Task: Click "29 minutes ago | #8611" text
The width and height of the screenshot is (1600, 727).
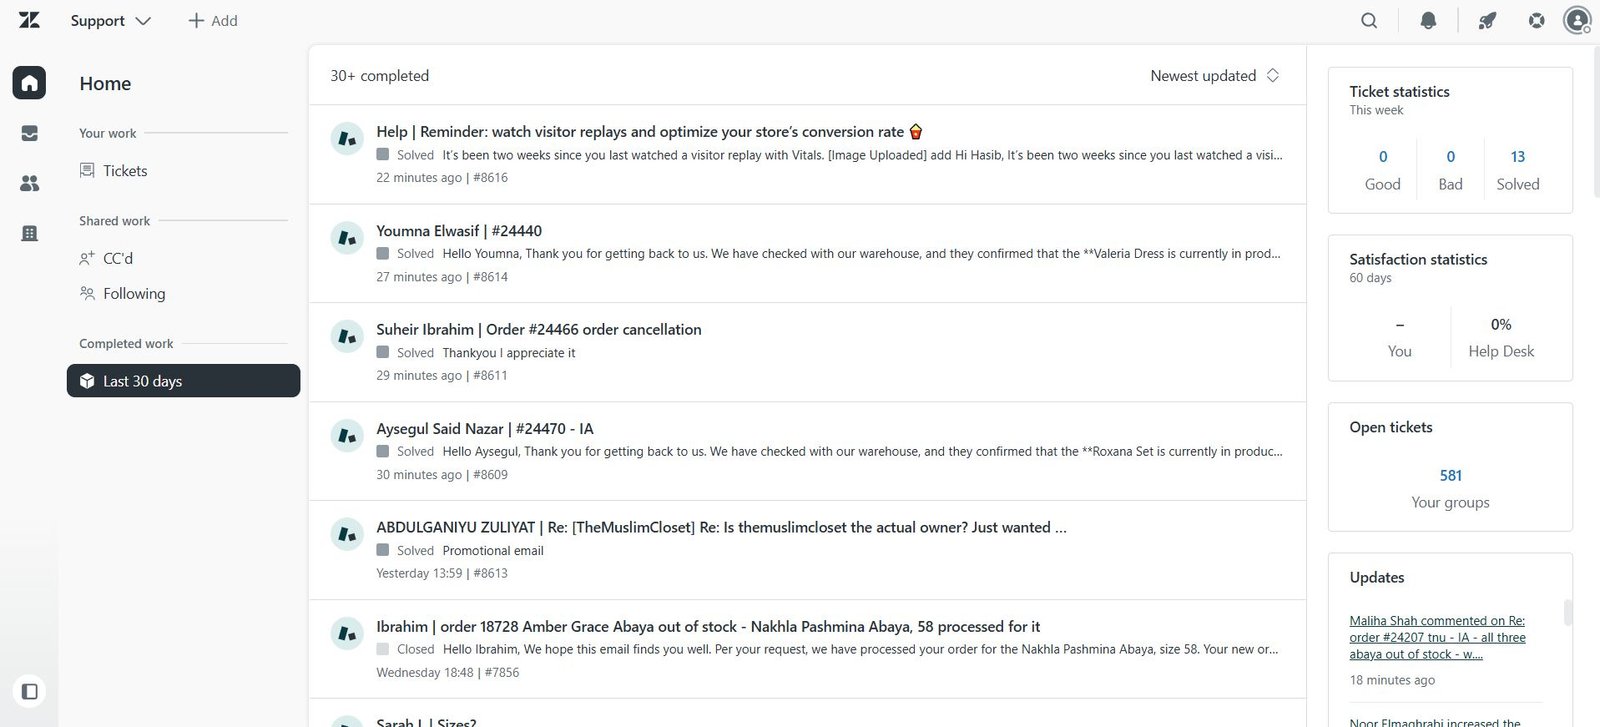Action: point(442,376)
